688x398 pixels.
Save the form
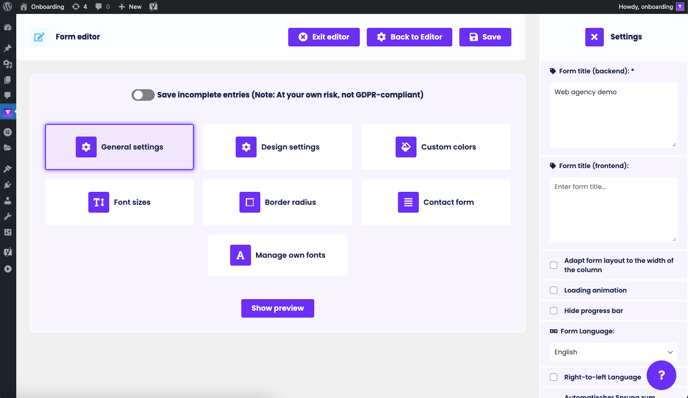tap(485, 37)
